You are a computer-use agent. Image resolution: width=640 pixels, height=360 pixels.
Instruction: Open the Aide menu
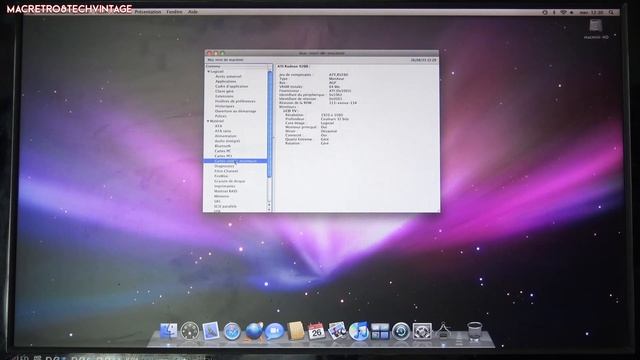coord(193,12)
